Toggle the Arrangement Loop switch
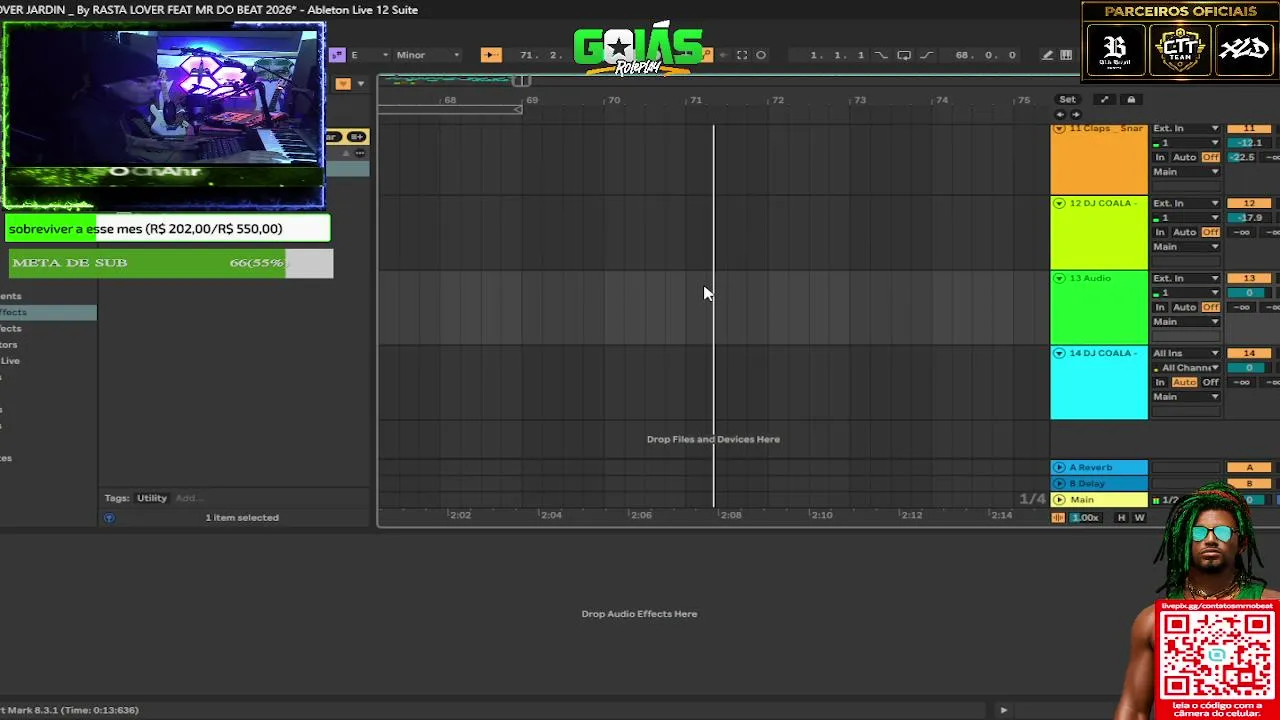 [904, 55]
